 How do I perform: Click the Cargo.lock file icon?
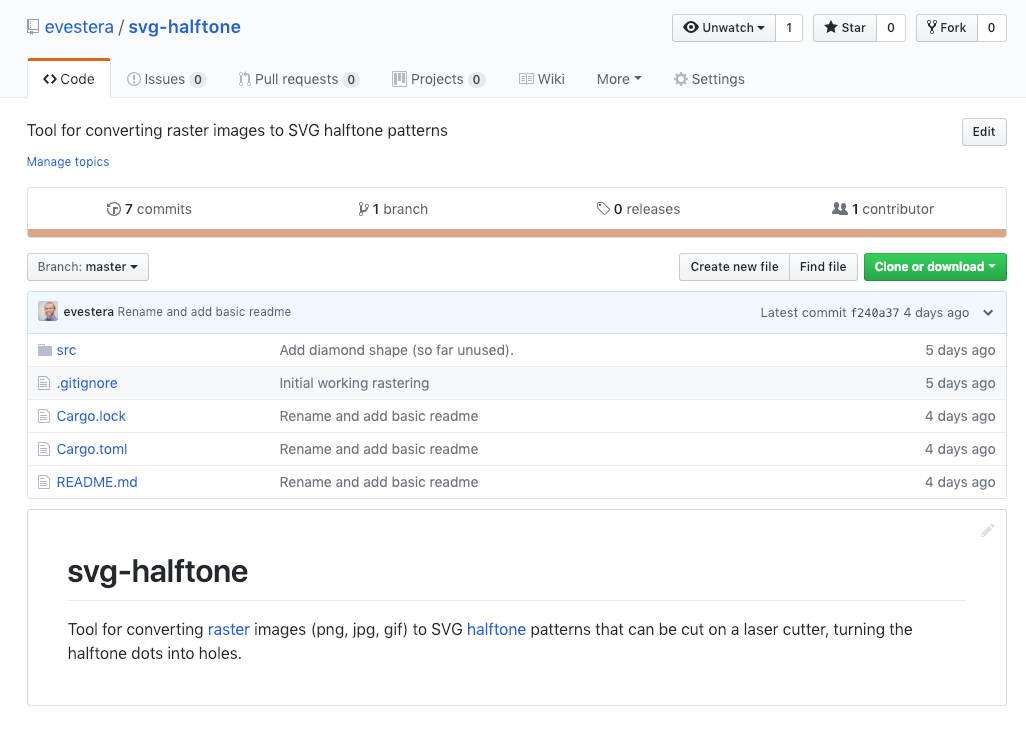coord(44,416)
